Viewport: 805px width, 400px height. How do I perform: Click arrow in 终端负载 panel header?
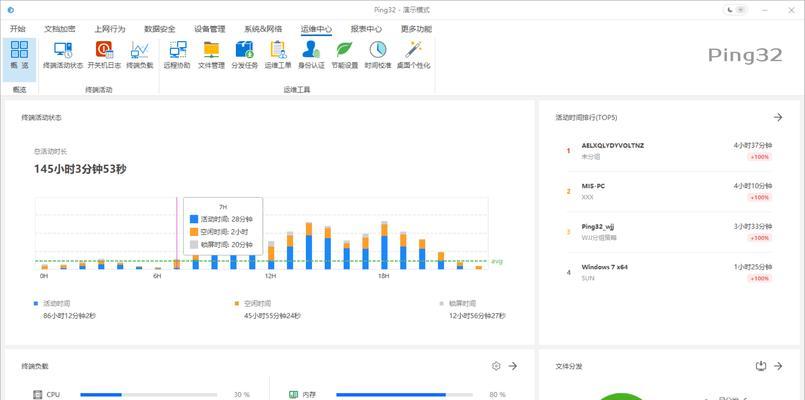coord(512,366)
